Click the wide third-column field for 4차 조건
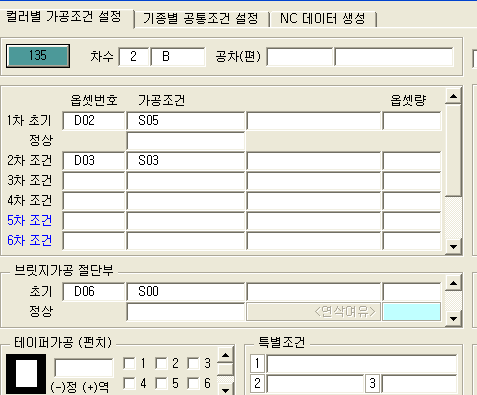This screenshot has height=395, width=477. (313, 201)
